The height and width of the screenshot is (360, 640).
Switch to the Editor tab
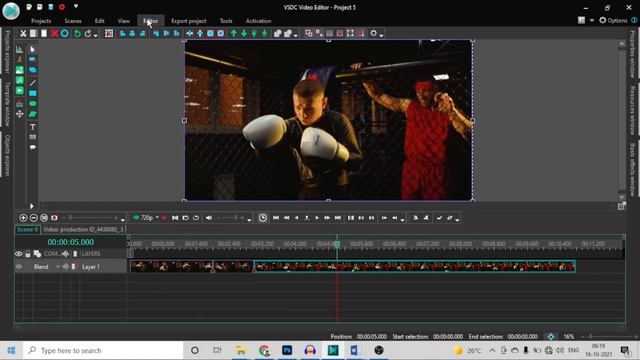coord(151,21)
